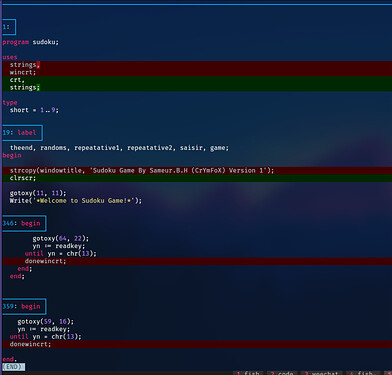Click the '1:' hunk header box
Viewport: 392px width, 375px height.
tap(9, 27)
